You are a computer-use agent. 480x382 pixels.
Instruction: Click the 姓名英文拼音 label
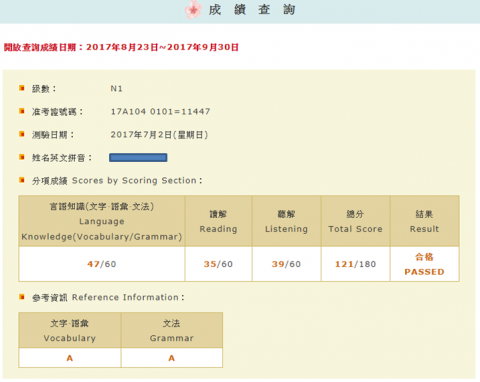(62, 158)
